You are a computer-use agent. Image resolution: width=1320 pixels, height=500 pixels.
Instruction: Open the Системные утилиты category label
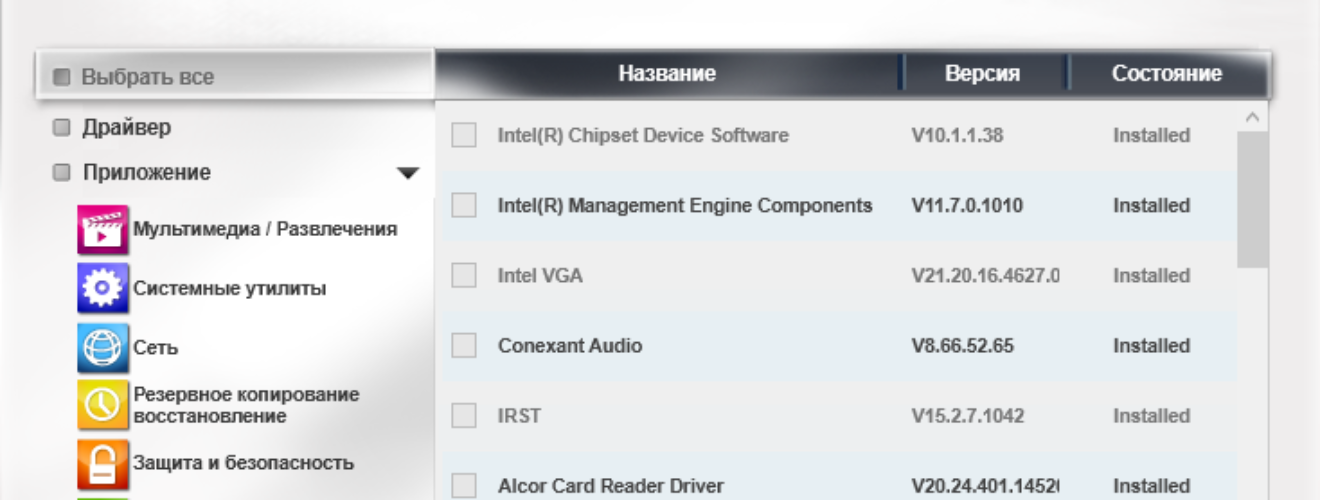(230, 289)
